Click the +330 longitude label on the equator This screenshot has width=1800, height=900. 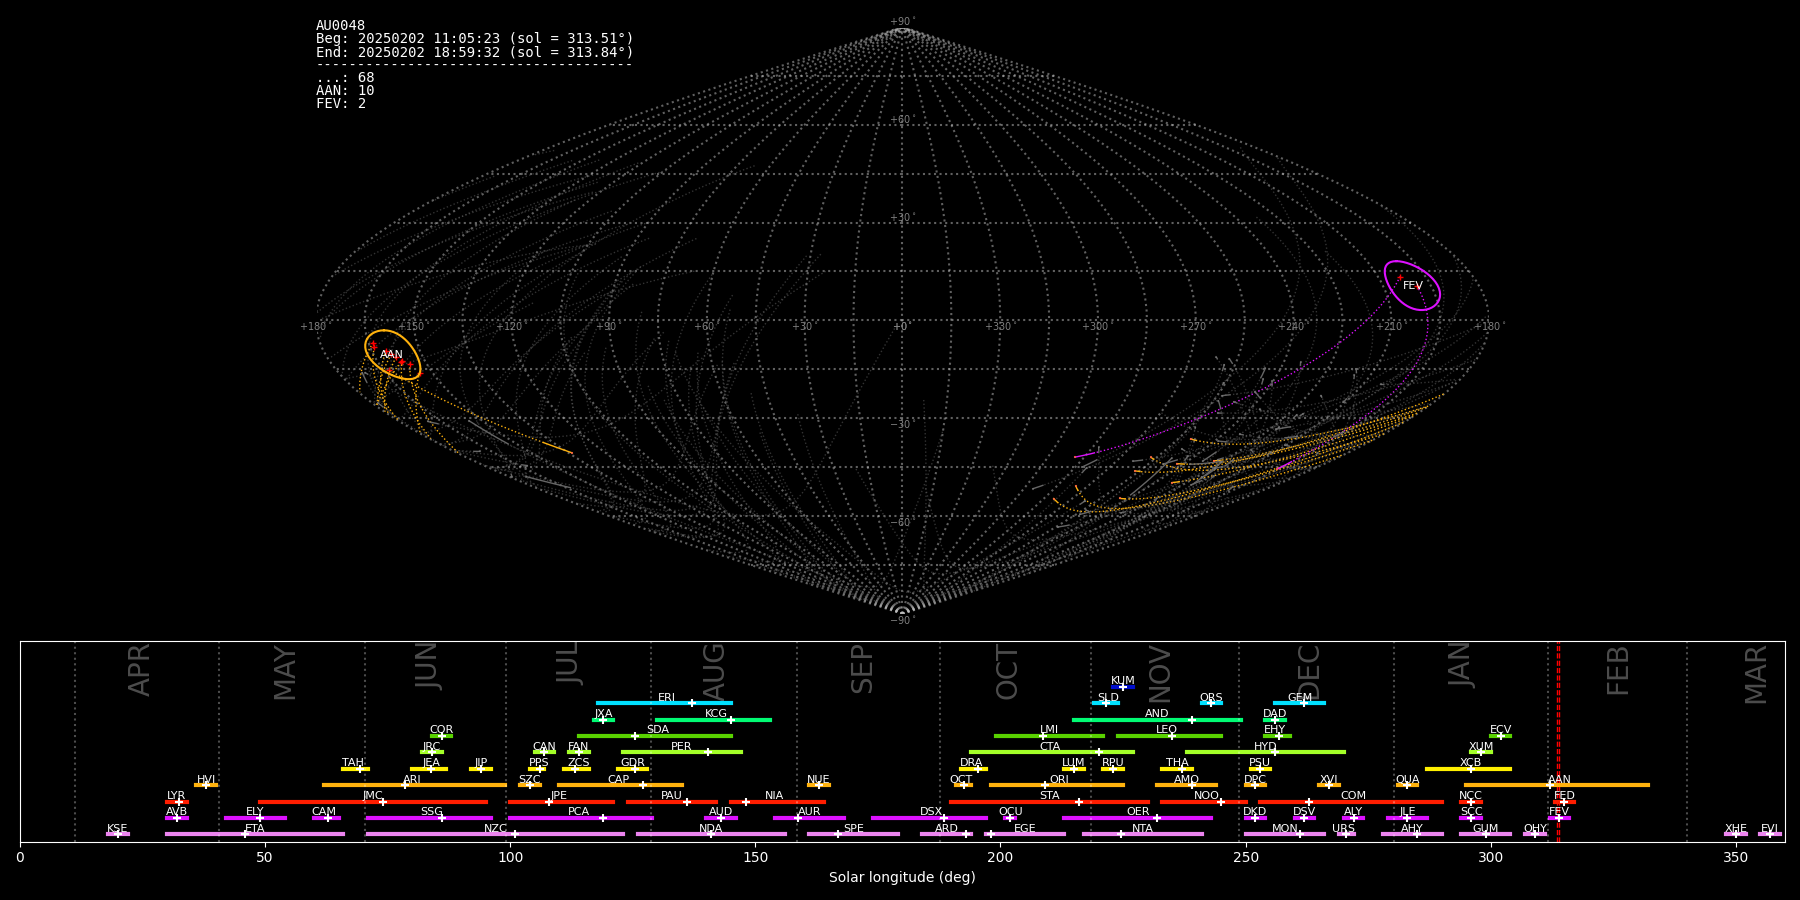[x=998, y=327]
